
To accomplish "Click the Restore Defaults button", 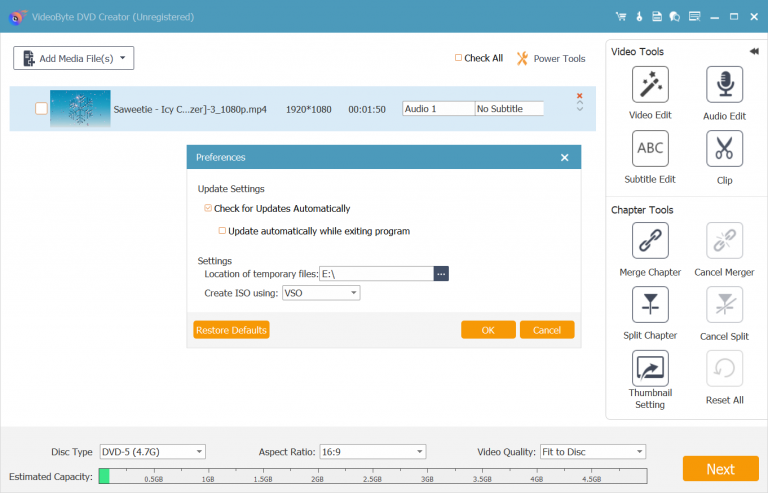I will click(x=231, y=330).
